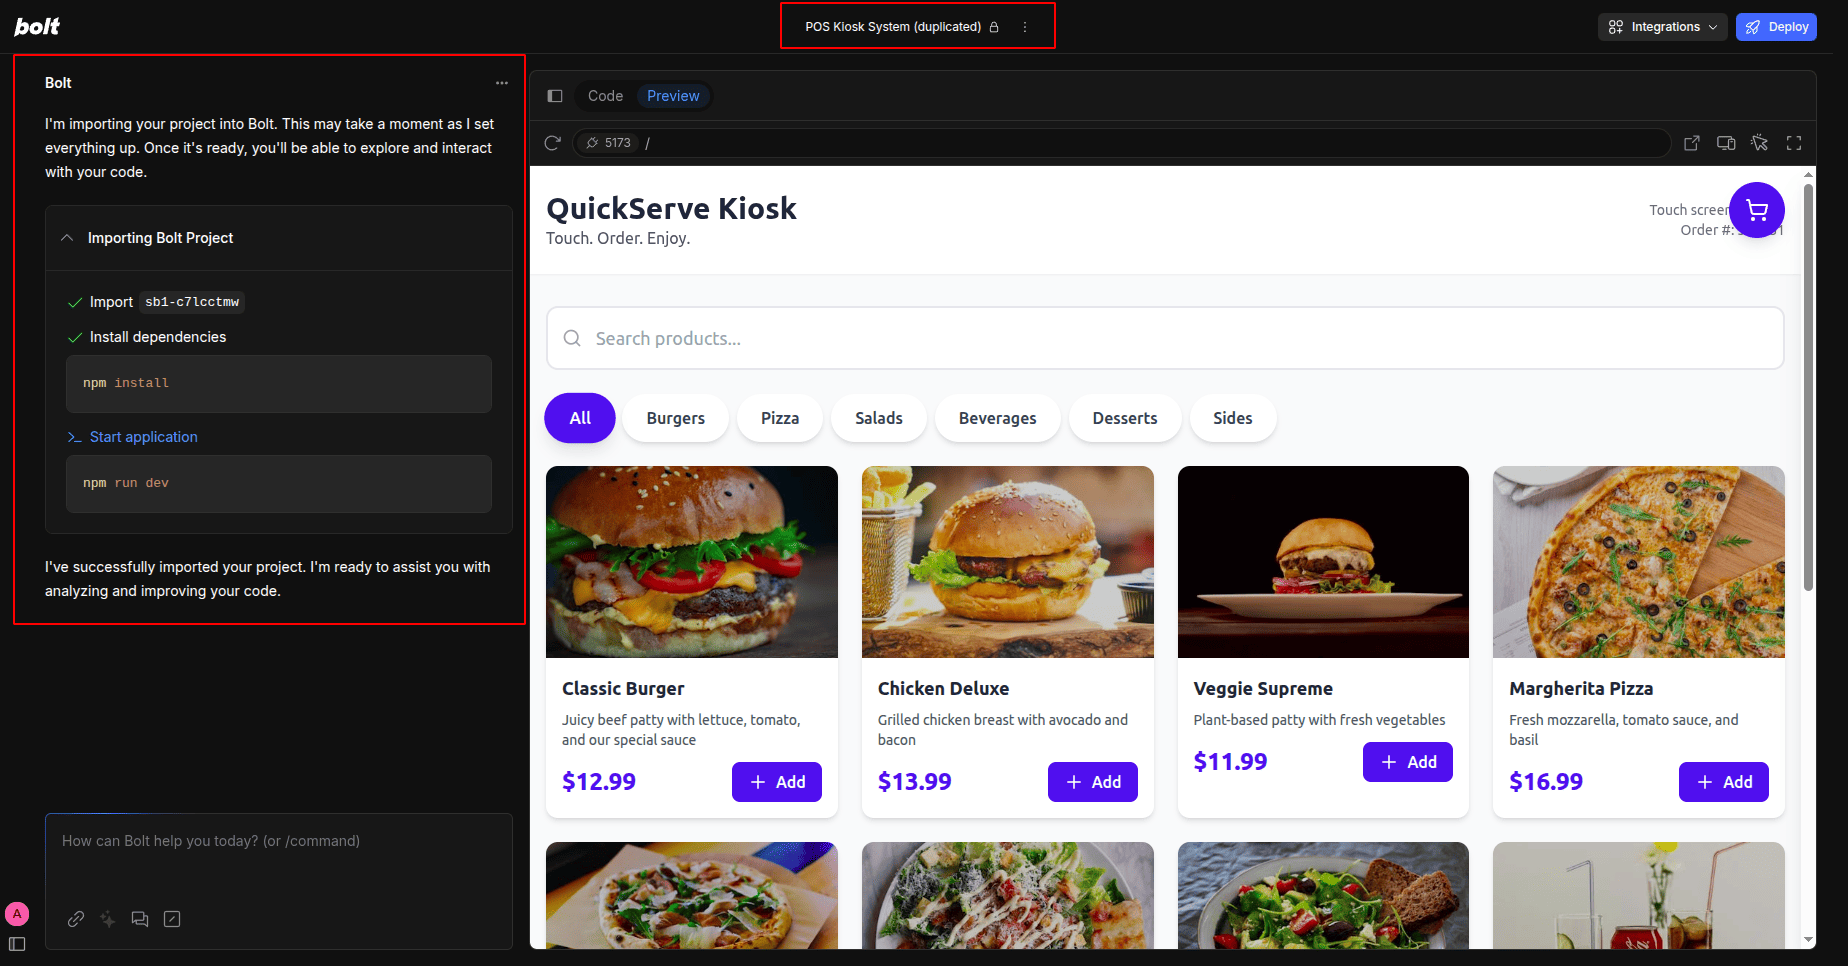
Task: Click the terminal prompt icon beside Start application
Action: pos(74,437)
